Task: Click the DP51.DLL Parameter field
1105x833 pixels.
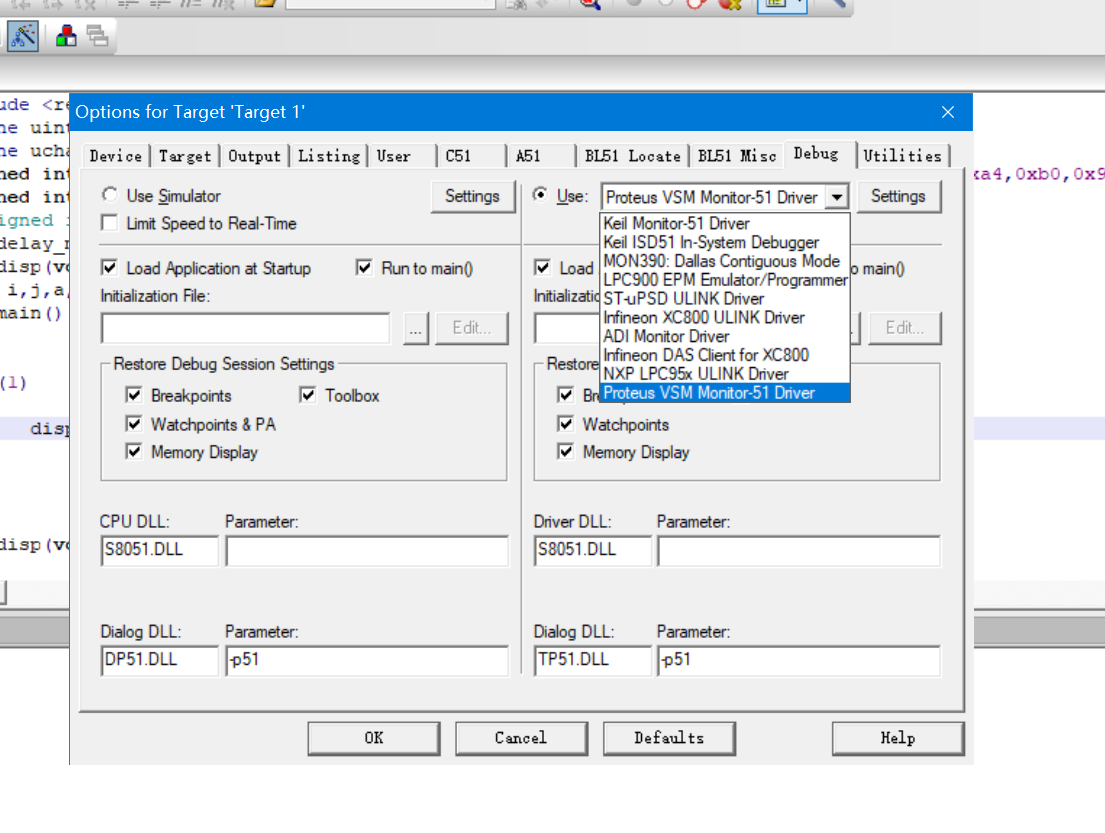Action: click(x=366, y=660)
